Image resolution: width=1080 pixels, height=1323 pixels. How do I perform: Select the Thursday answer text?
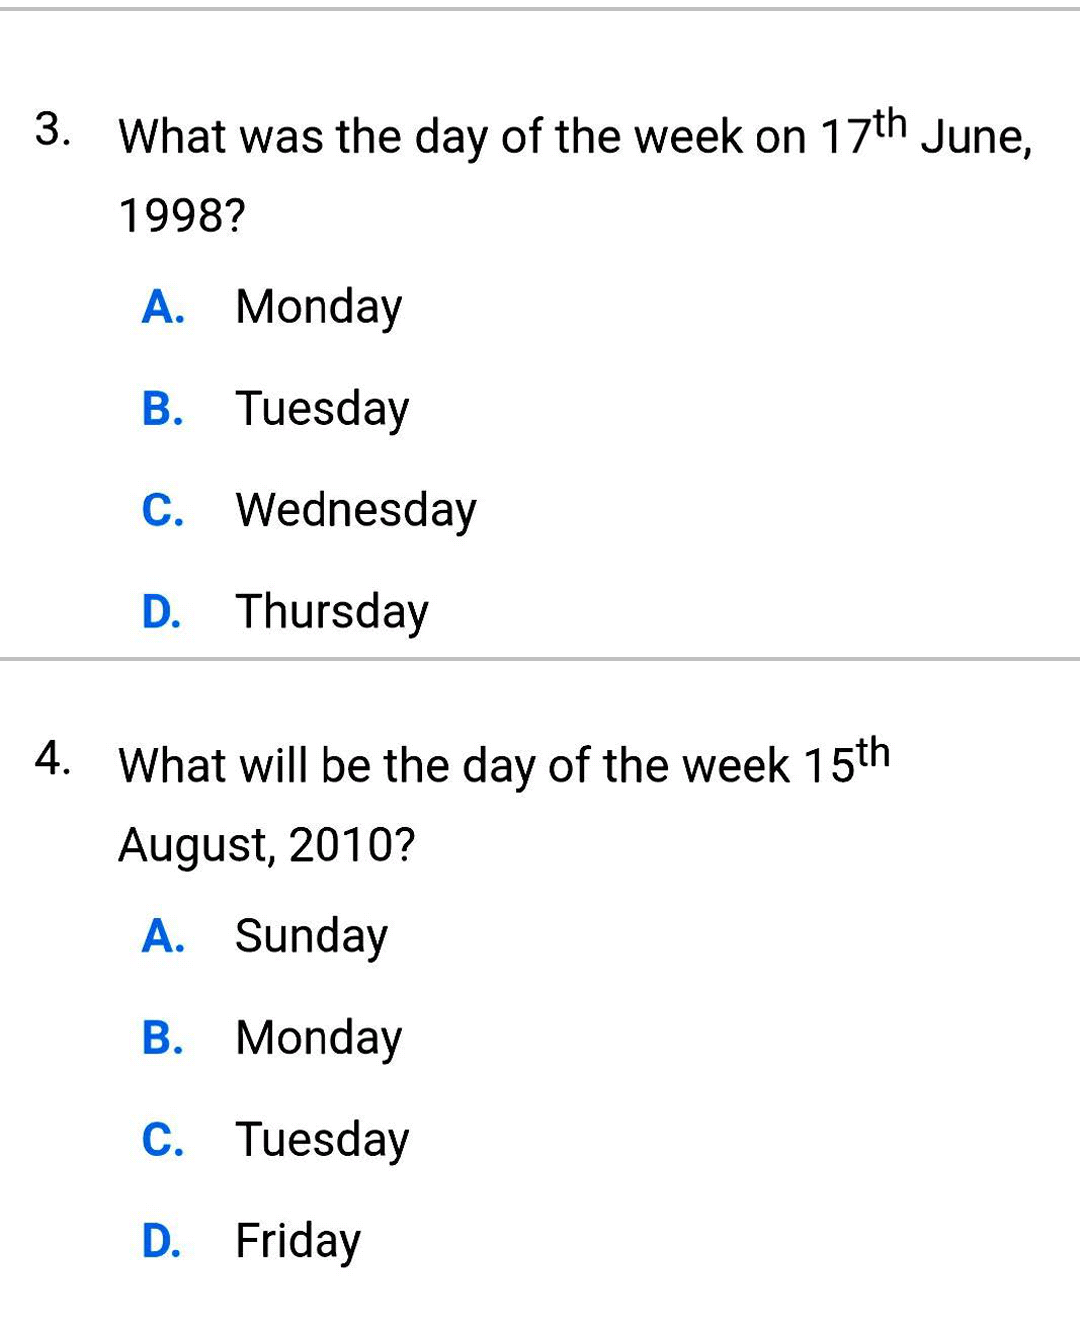click(332, 612)
